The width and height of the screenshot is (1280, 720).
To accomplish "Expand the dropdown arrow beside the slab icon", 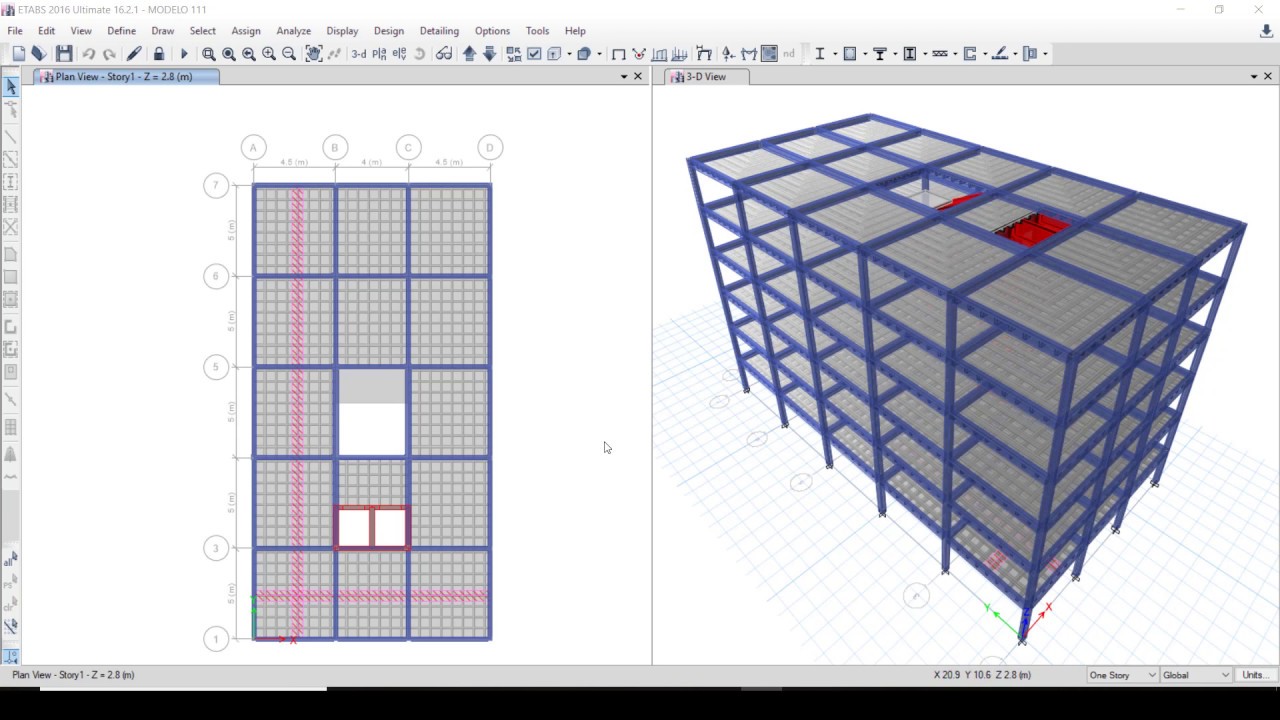I will [x=865, y=54].
